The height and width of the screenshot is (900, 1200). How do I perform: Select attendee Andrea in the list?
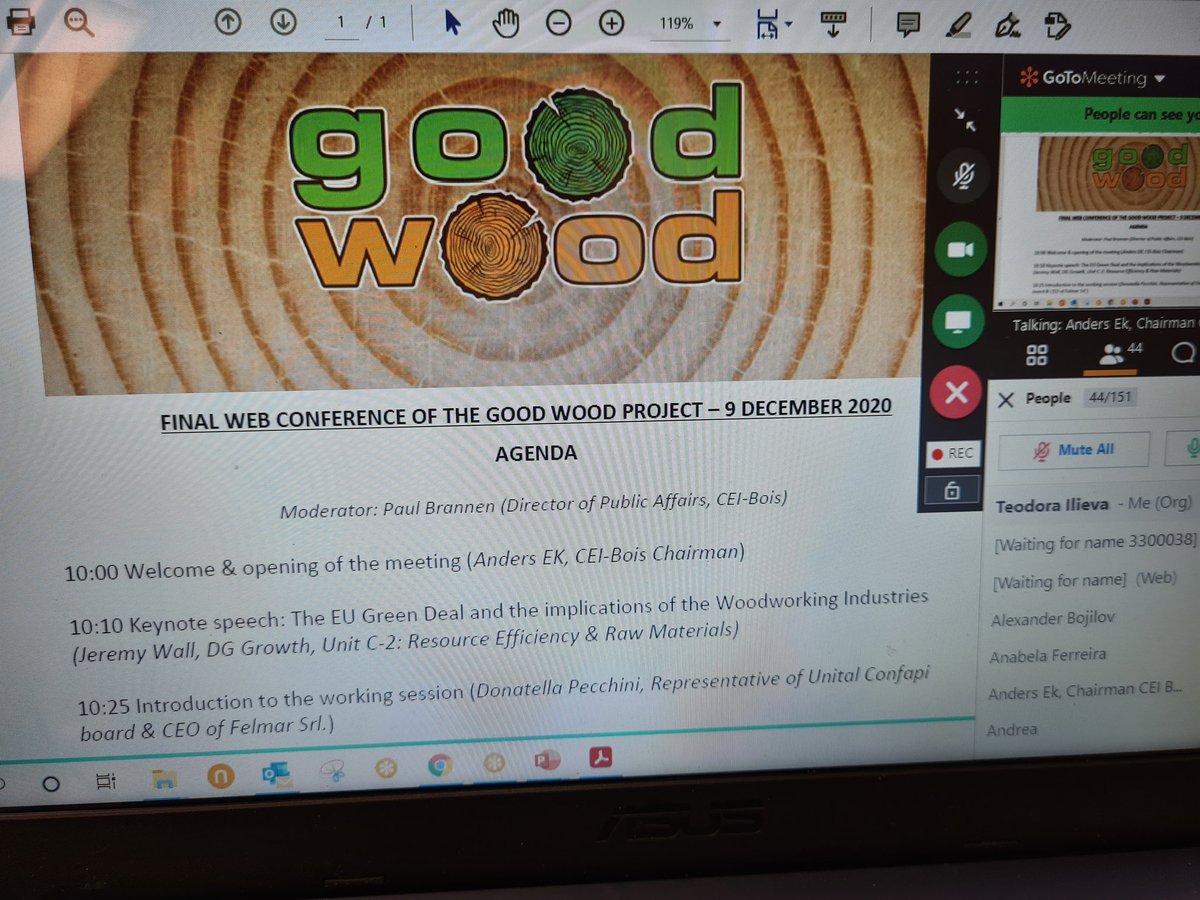click(x=1012, y=730)
